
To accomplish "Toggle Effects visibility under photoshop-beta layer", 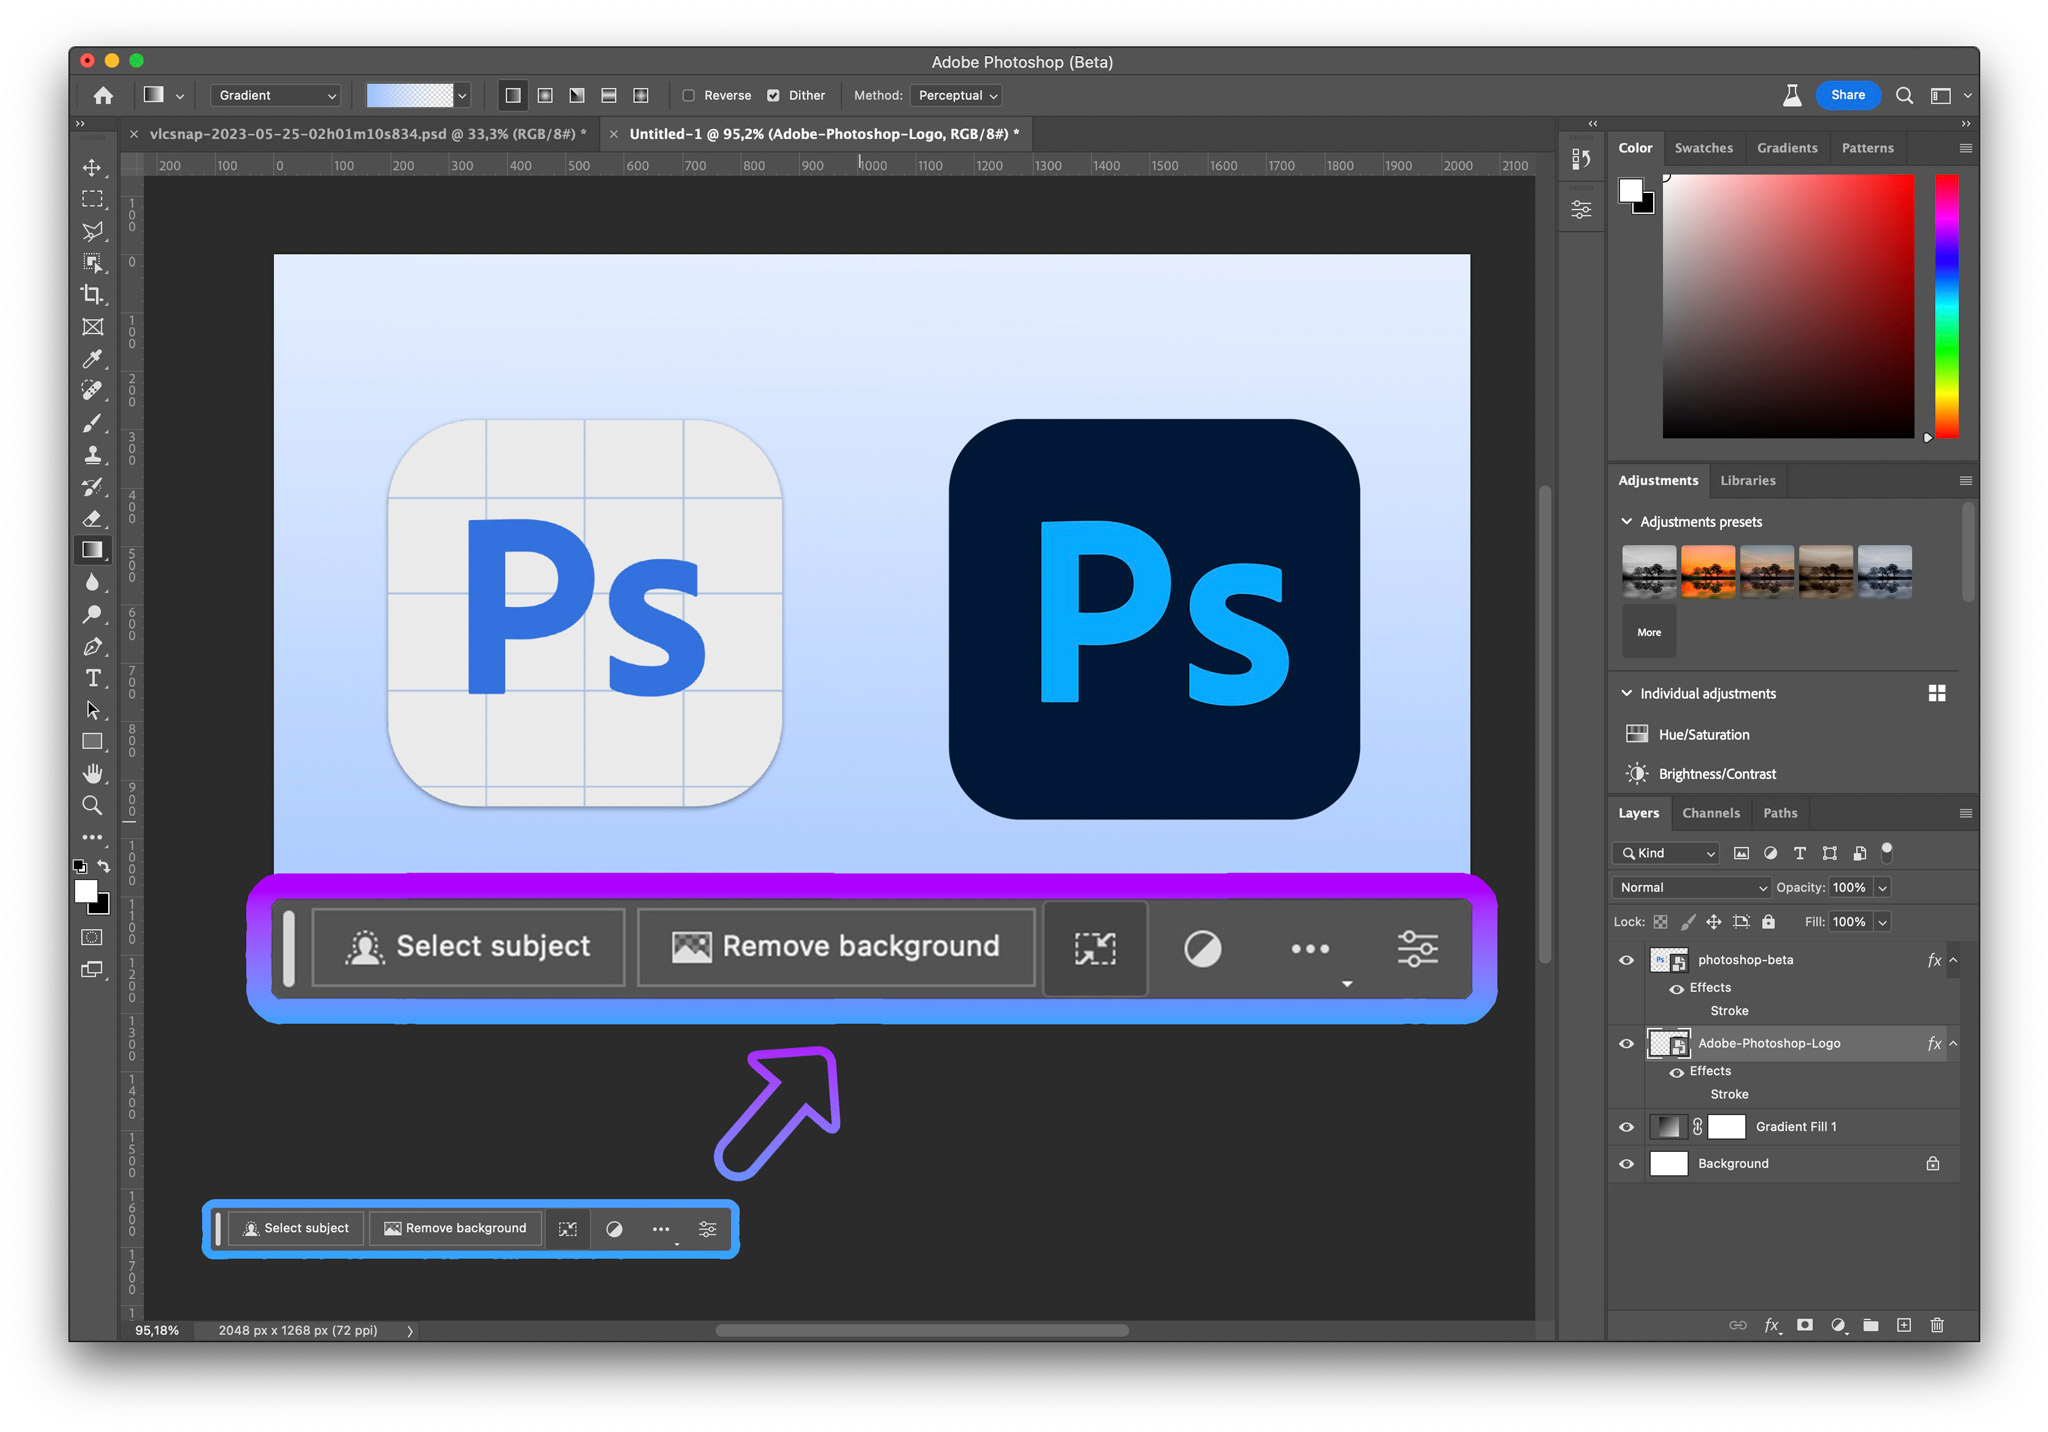I will pos(1676,989).
